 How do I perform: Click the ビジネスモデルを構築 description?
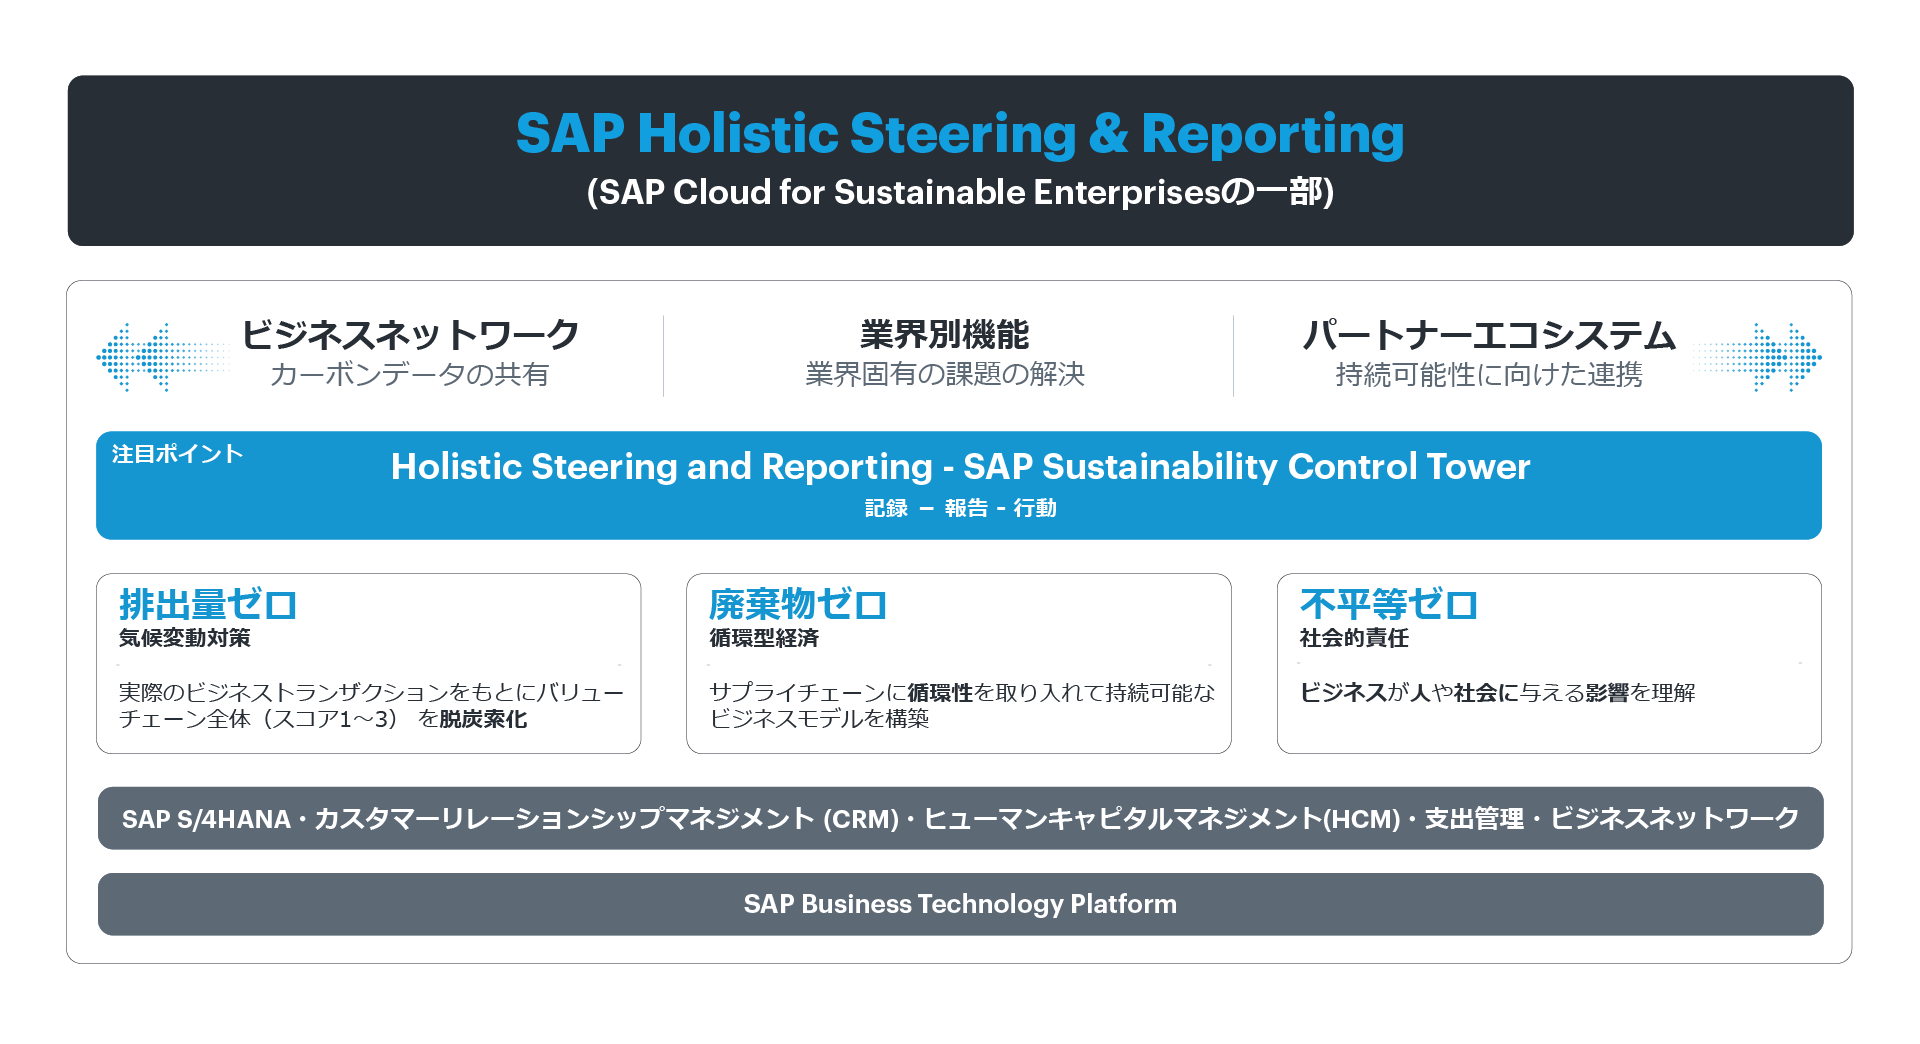point(962,705)
